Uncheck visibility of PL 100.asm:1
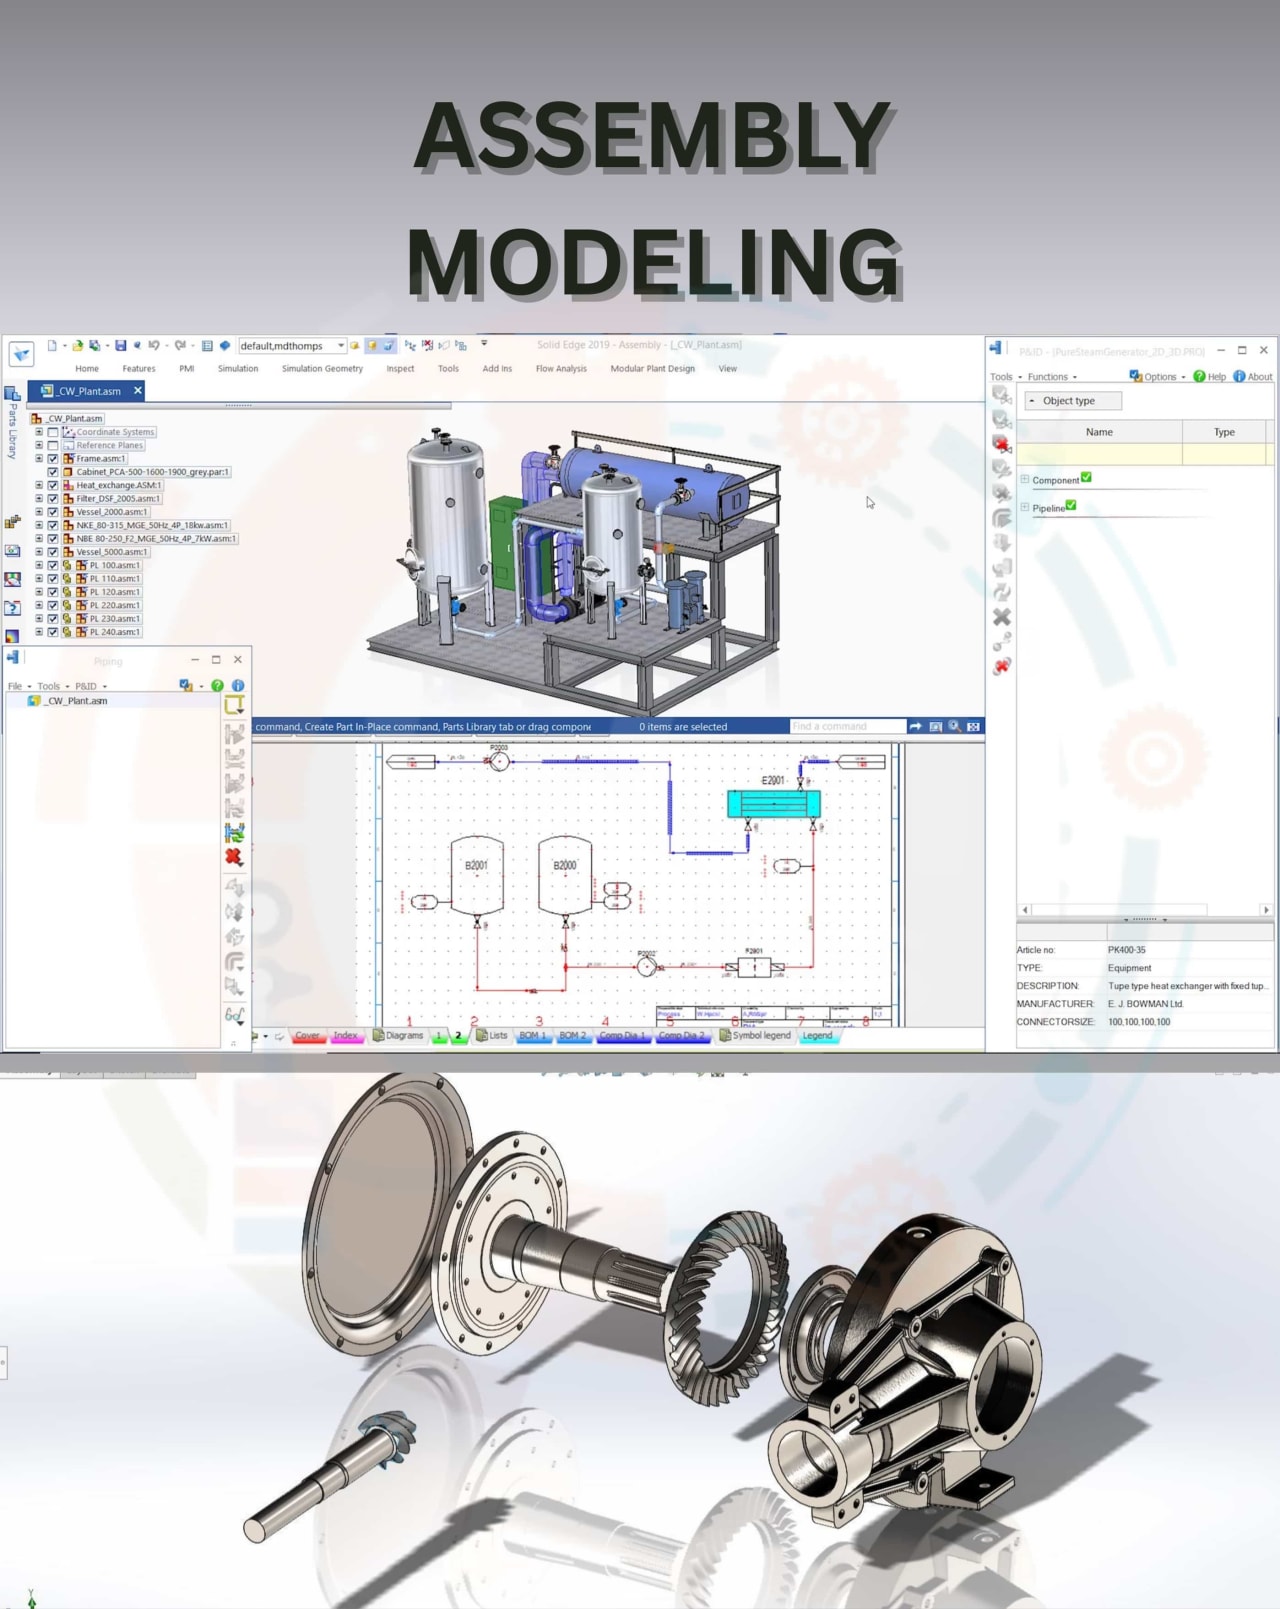This screenshot has width=1280, height=1609. (x=53, y=565)
